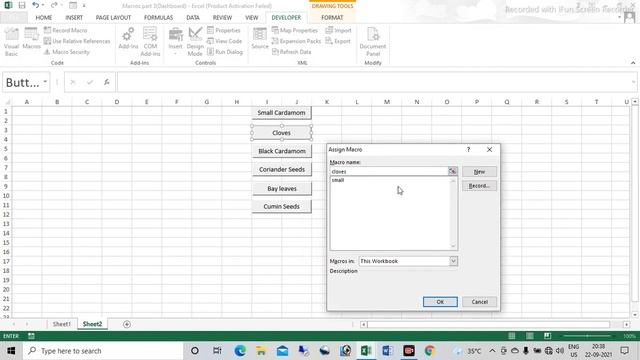Click Expansion Packs
640x360 pixels.
pyautogui.click(x=296, y=41)
